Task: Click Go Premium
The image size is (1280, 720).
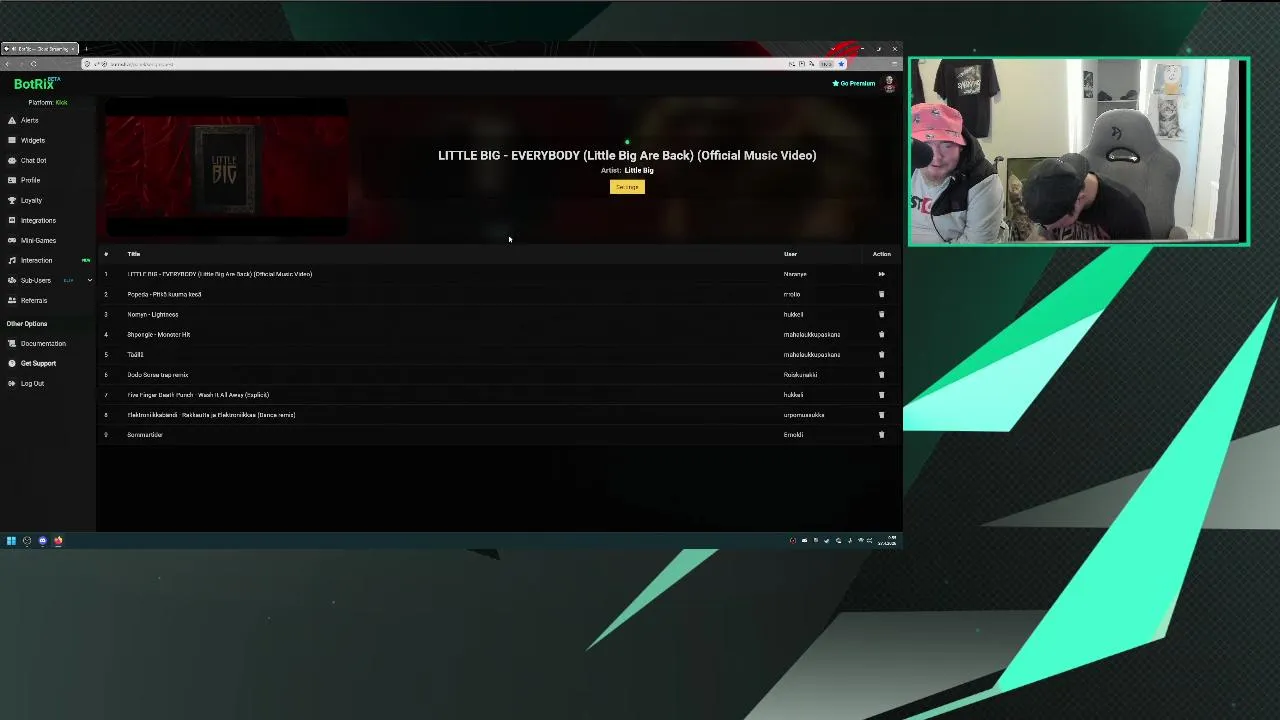Action: pyautogui.click(x=854, y=84)
